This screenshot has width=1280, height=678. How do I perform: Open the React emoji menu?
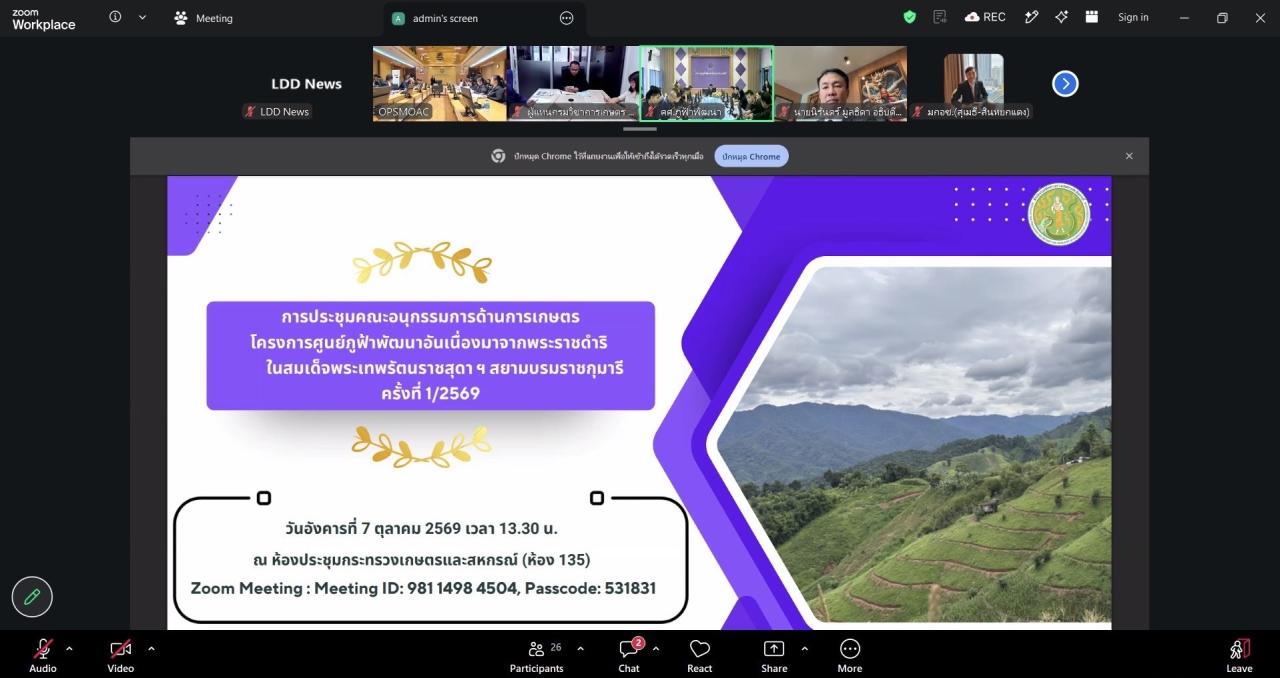[700, 656]
